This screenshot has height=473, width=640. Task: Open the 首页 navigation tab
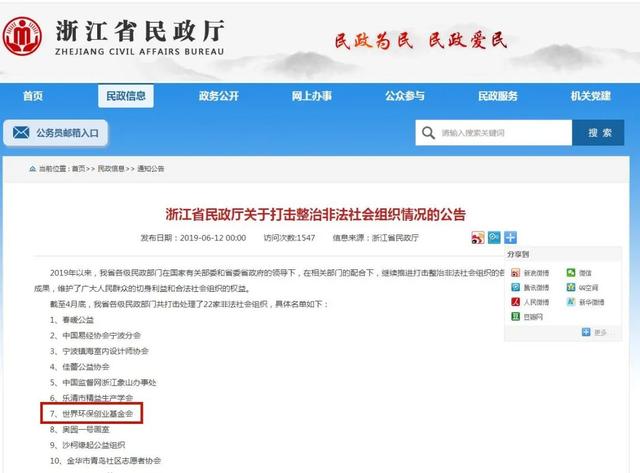pos(33,96)
